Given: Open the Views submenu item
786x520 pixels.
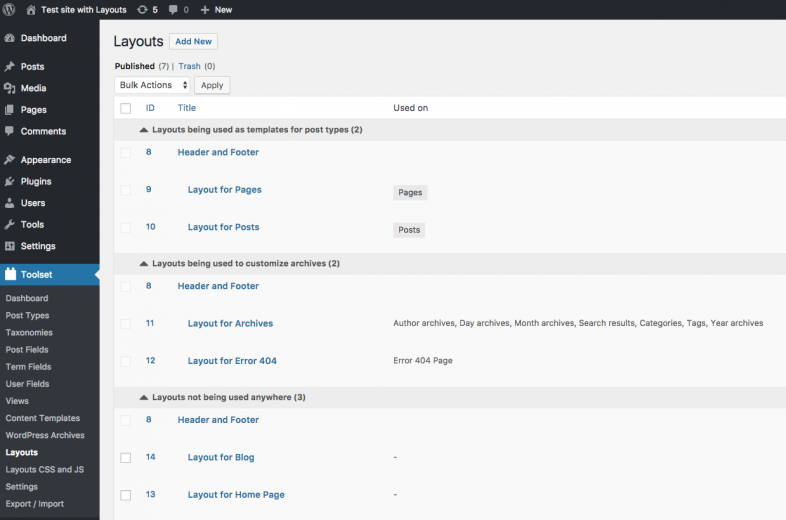Looking at the screenshot, I should point(17,401).
